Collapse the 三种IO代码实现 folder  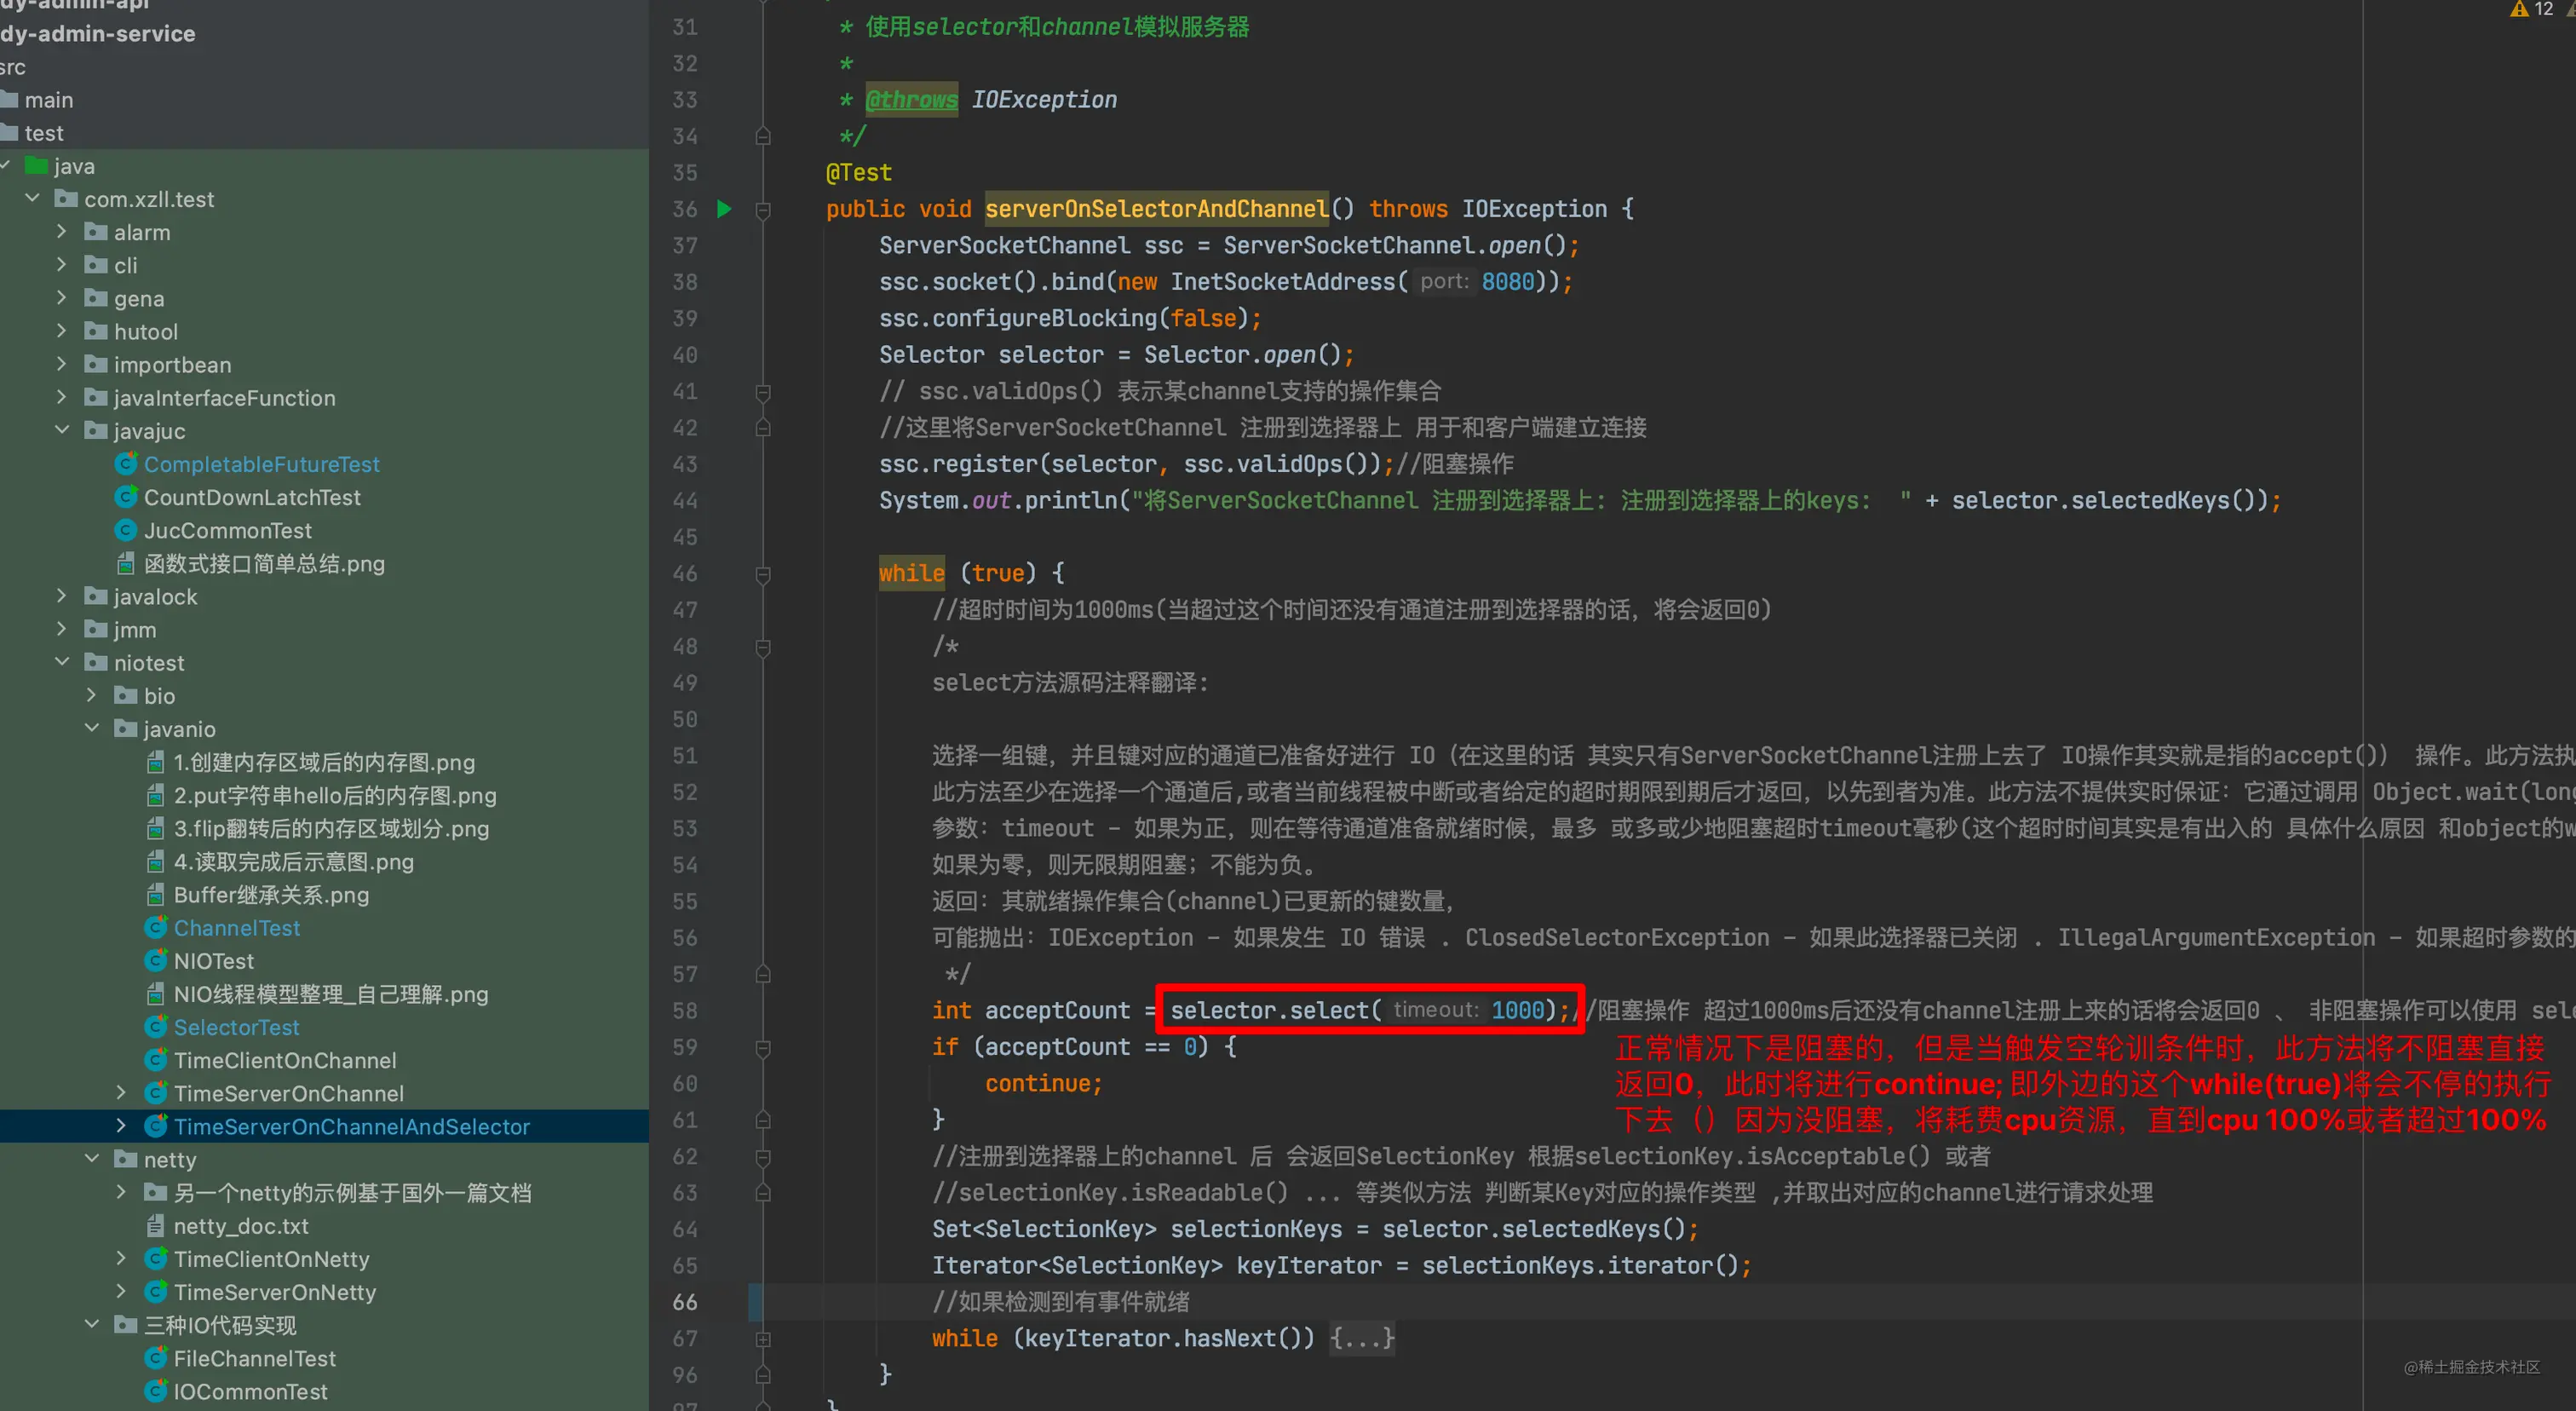(92, 1324)
